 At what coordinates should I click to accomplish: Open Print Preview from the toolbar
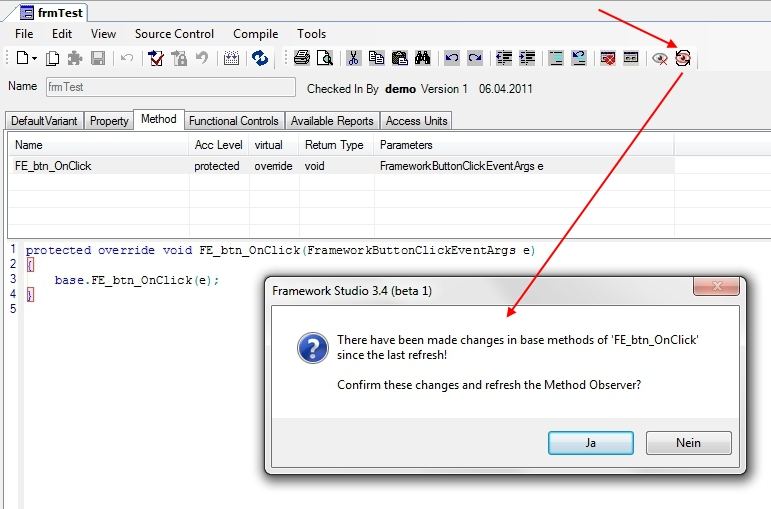coord(325,58)
